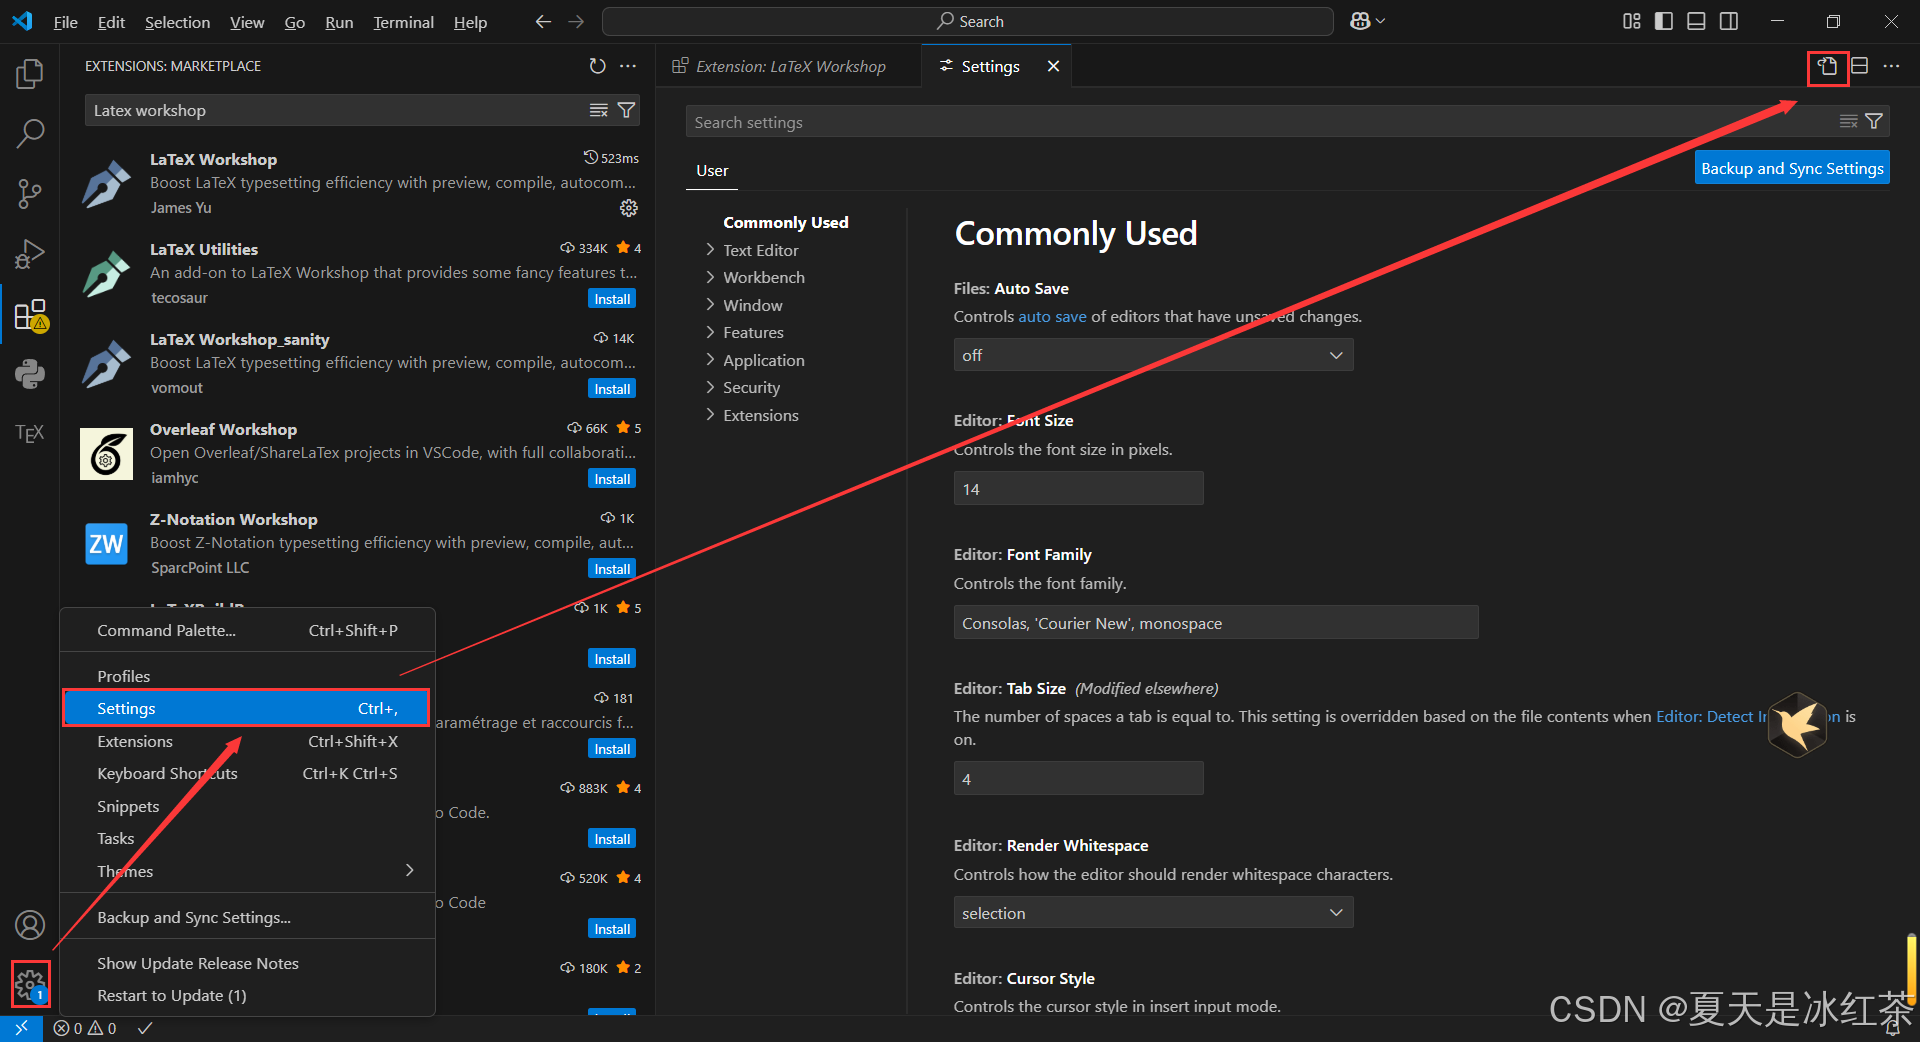
Task: Clear settings search input icon
Action: pos(1848,121)
